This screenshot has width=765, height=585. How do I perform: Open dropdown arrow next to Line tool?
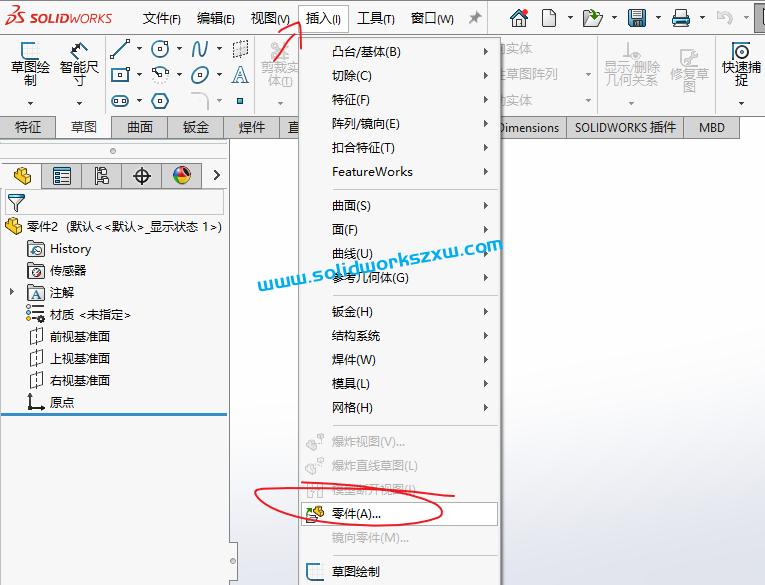click(140, 48)
